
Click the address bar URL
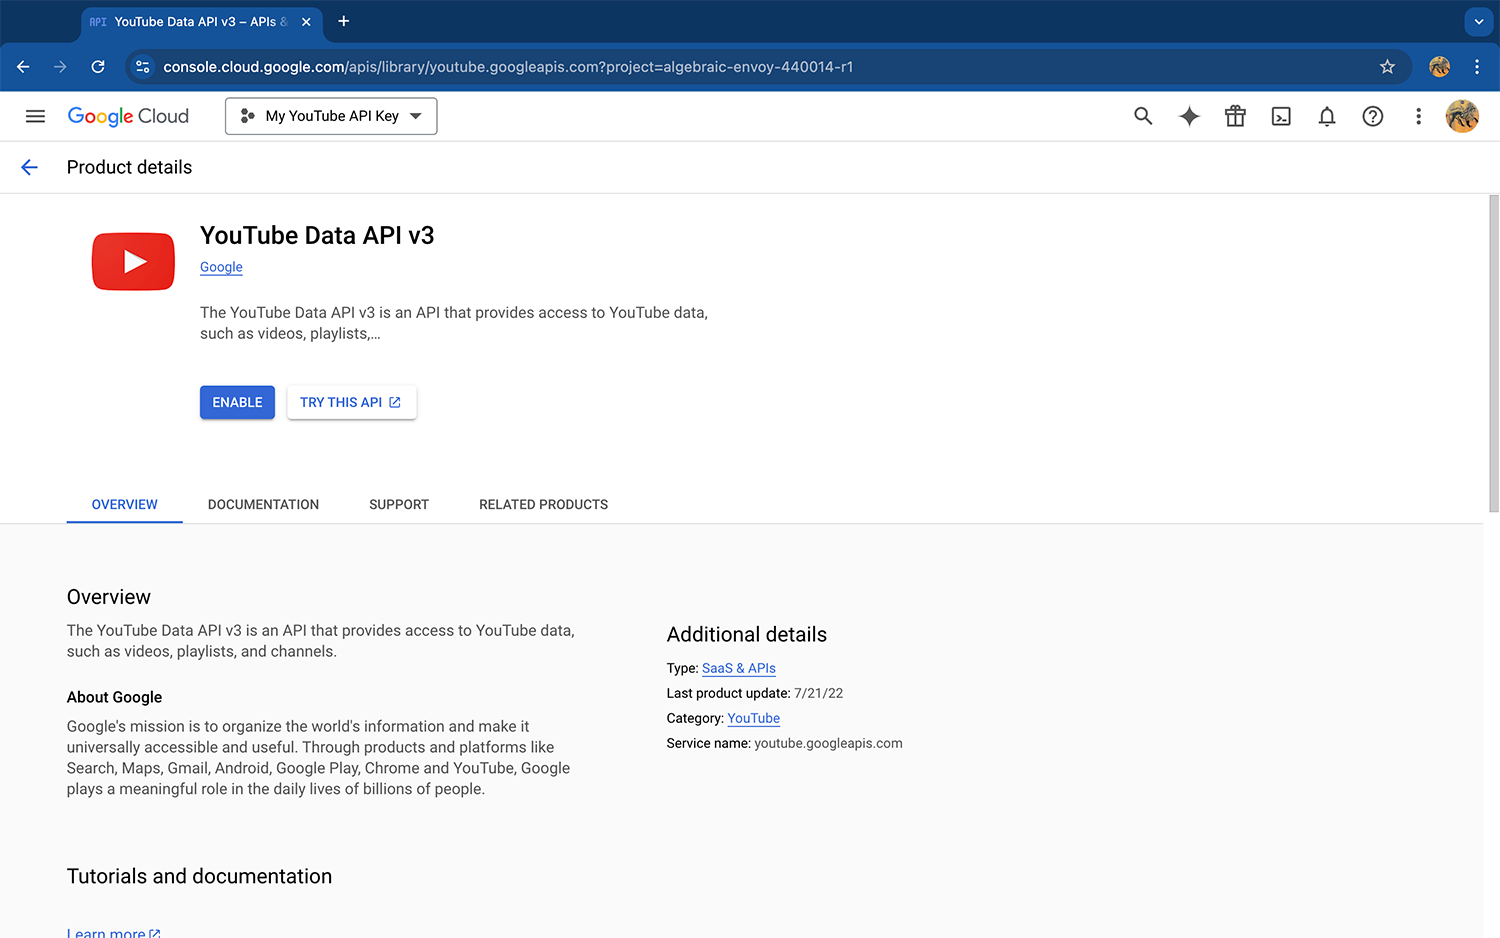coord(508,67)
